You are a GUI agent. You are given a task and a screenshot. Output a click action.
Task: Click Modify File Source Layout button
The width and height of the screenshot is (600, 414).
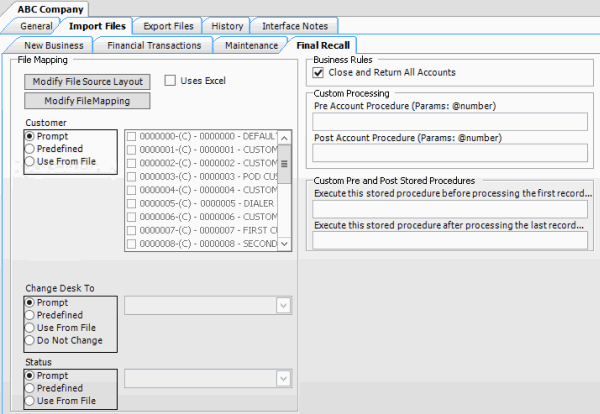click(x=88, y=82)
